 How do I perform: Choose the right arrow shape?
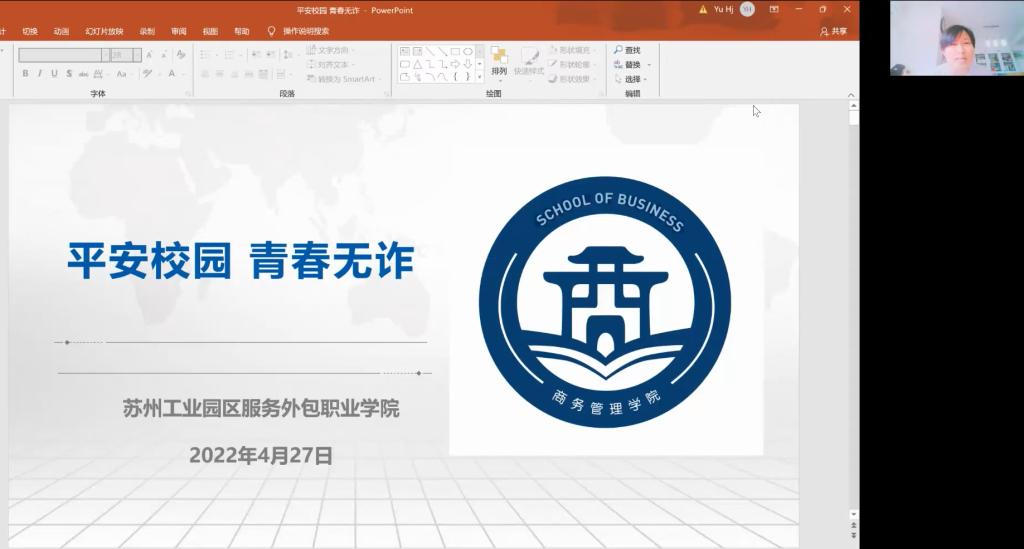click(455, 64)
